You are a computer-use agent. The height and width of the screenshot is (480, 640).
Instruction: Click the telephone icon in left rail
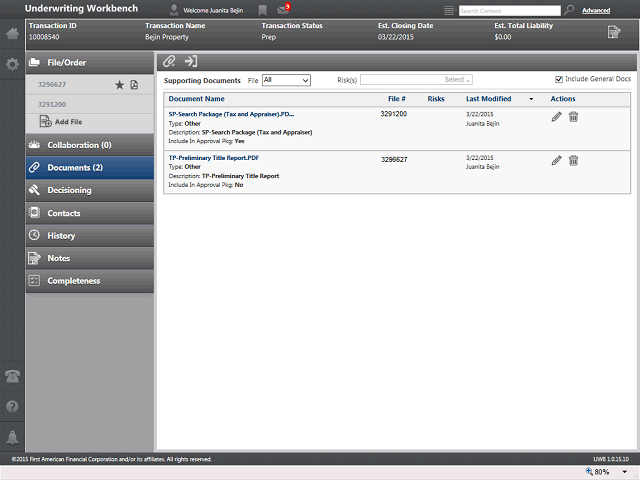[12, 376]
